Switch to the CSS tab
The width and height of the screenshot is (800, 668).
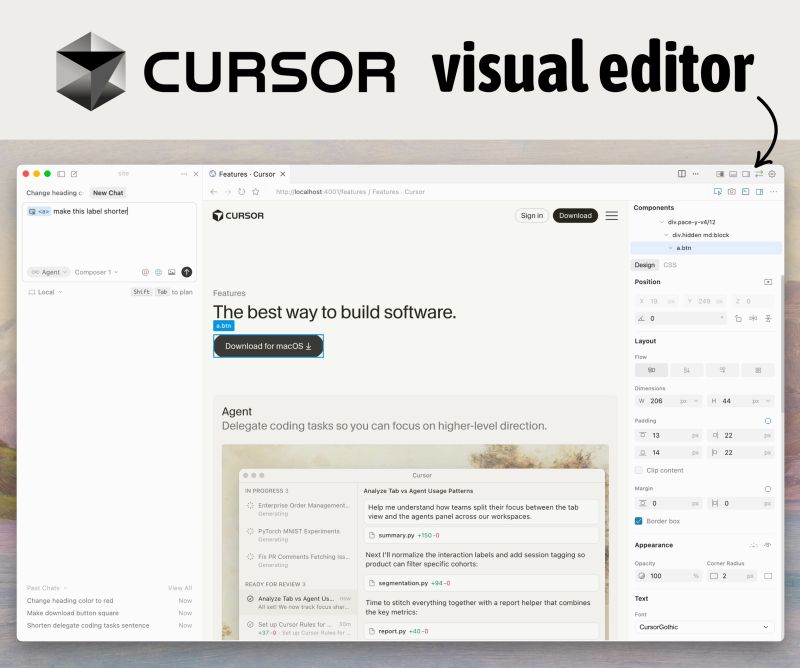tap(670, 264)
